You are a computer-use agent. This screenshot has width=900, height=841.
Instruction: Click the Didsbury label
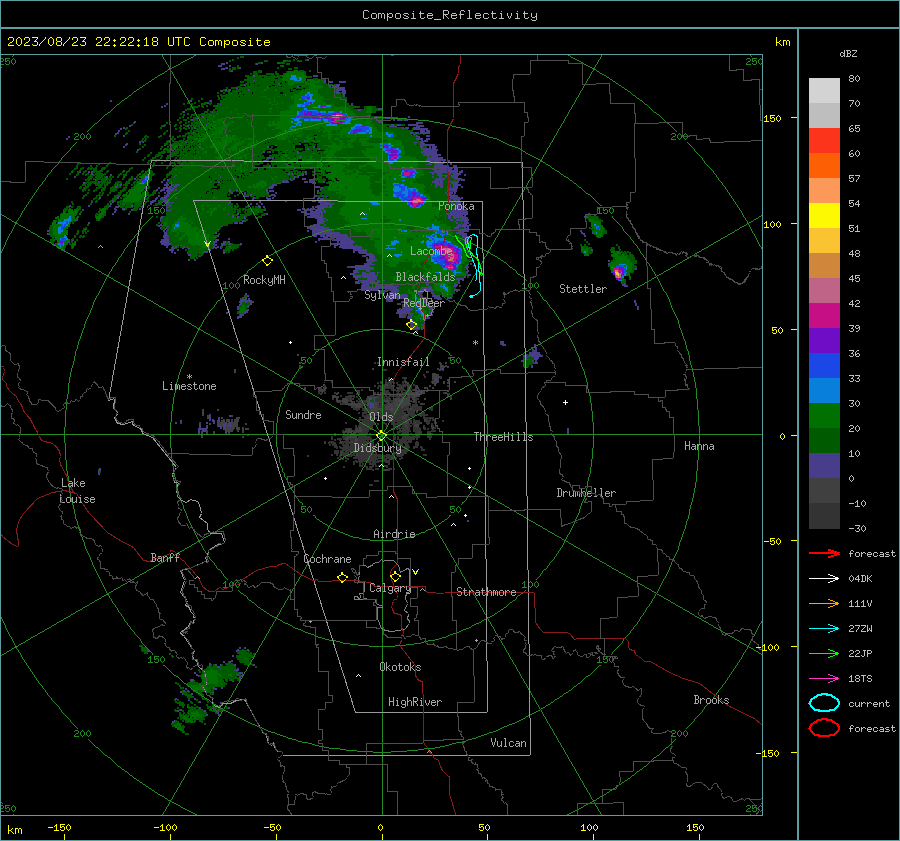[x=378, y=448]
